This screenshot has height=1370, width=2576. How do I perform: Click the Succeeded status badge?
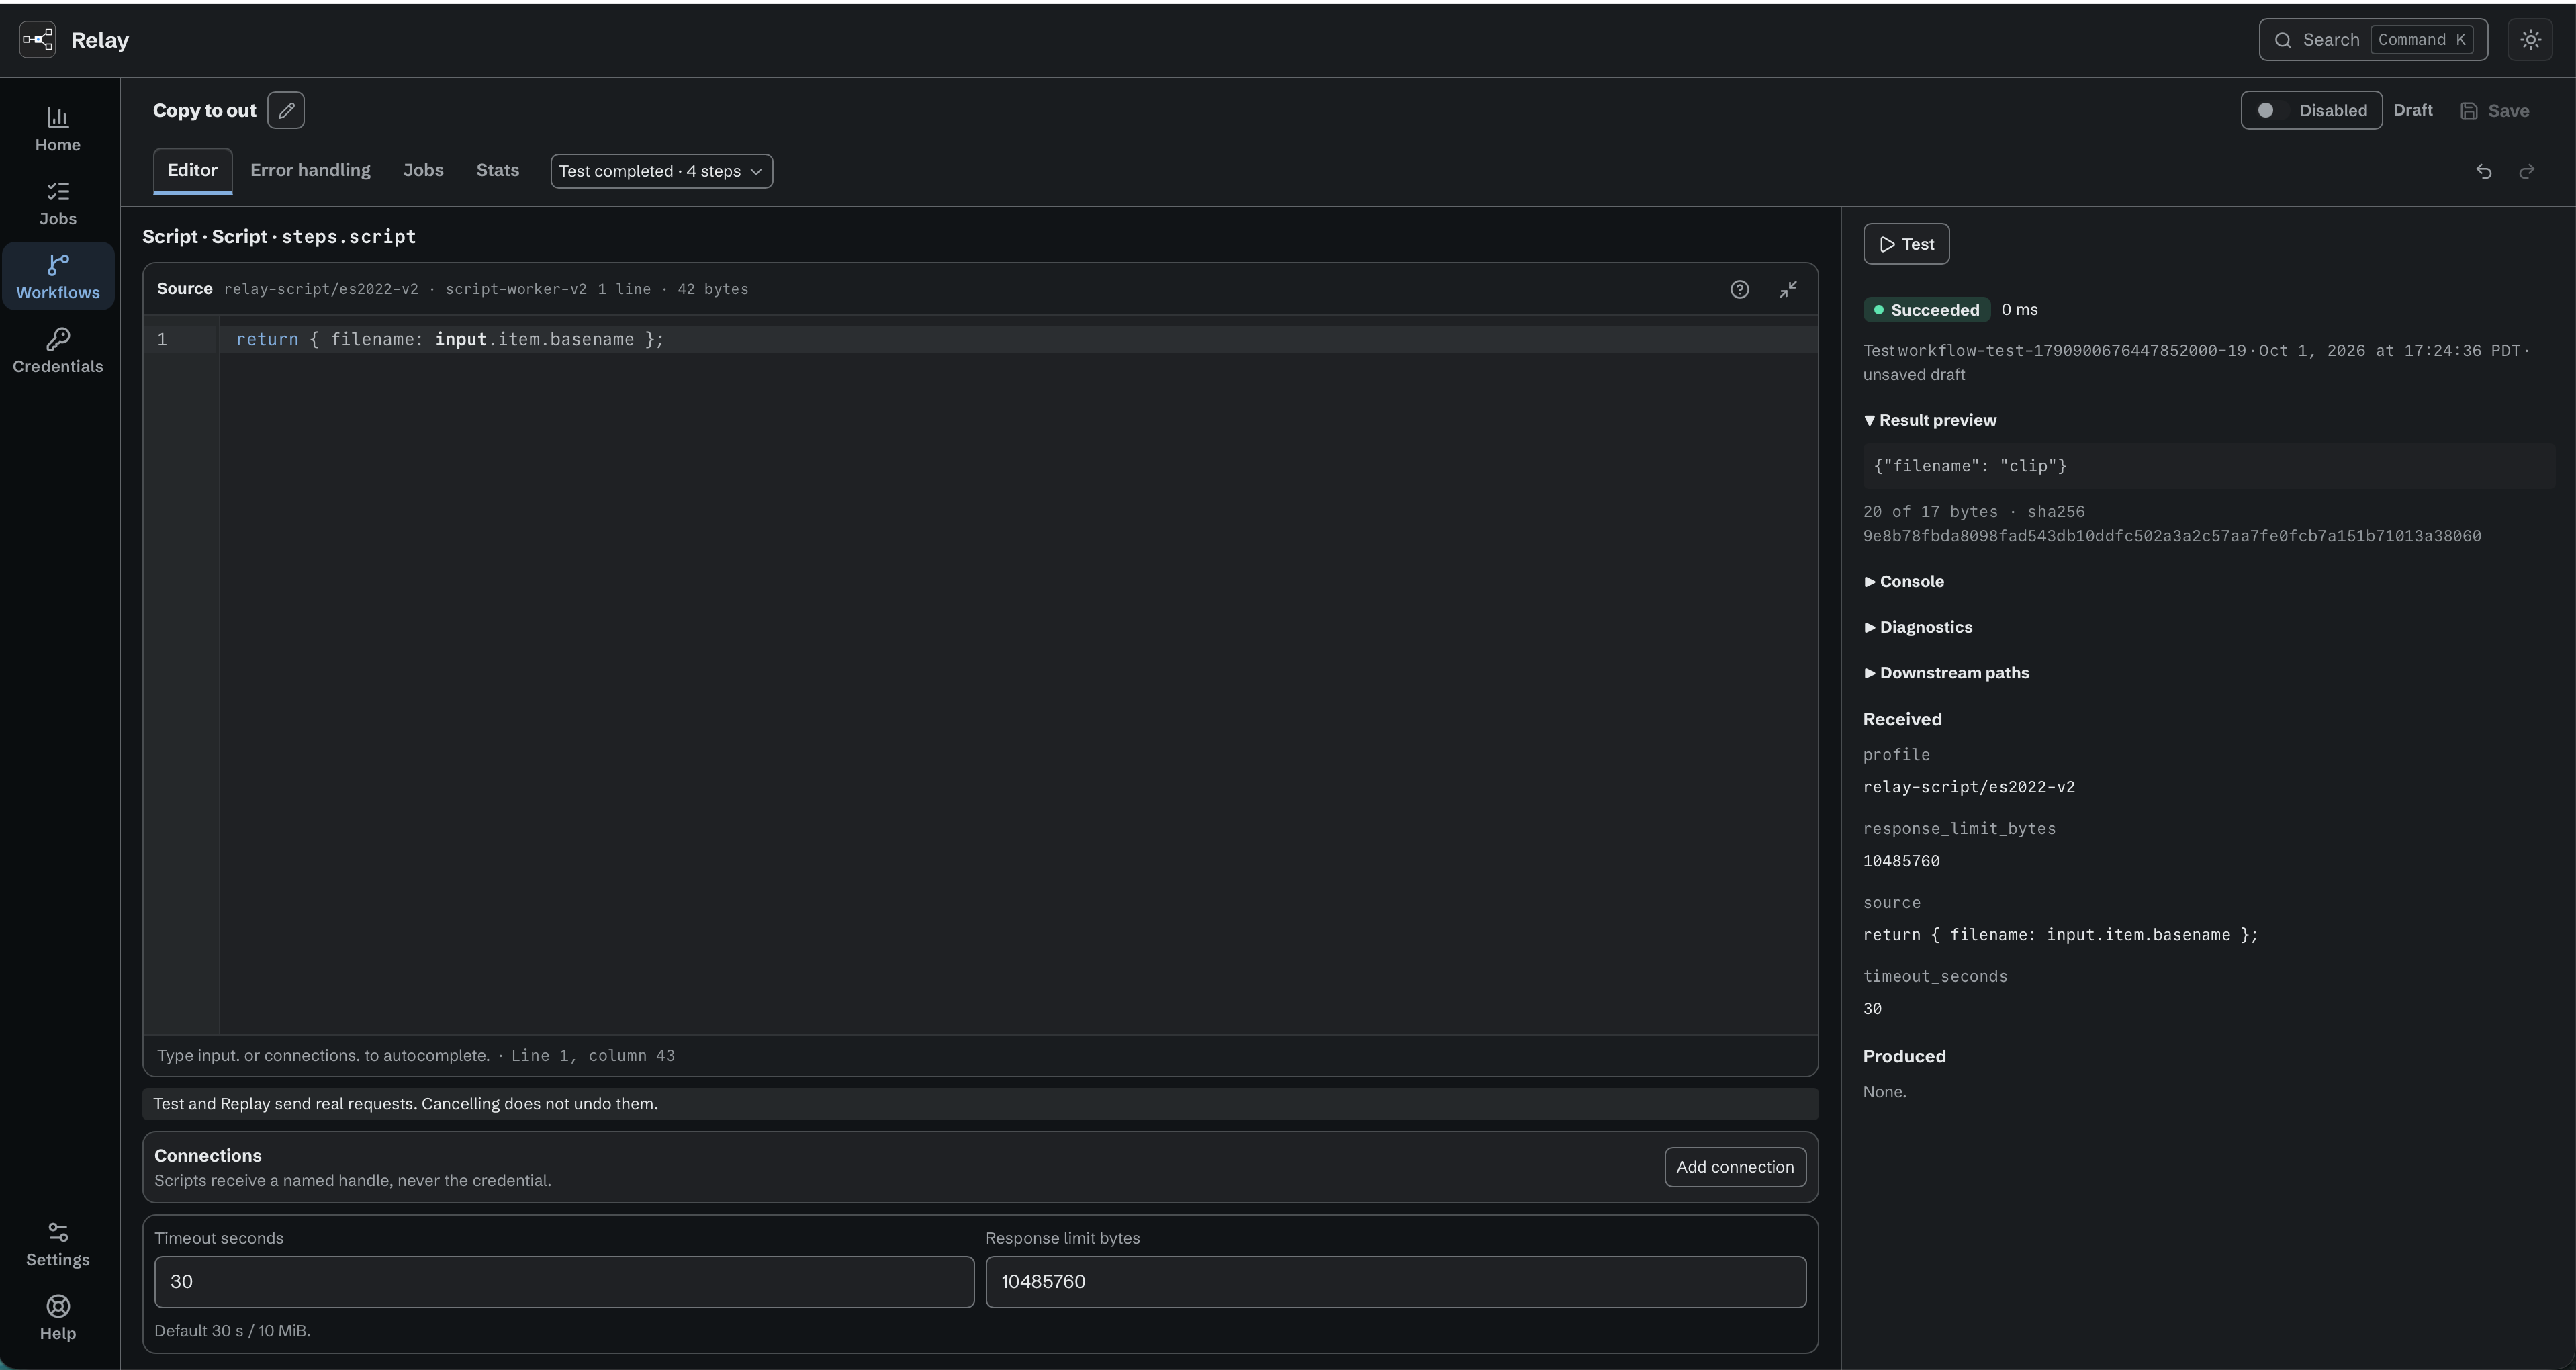(1926, 310)
